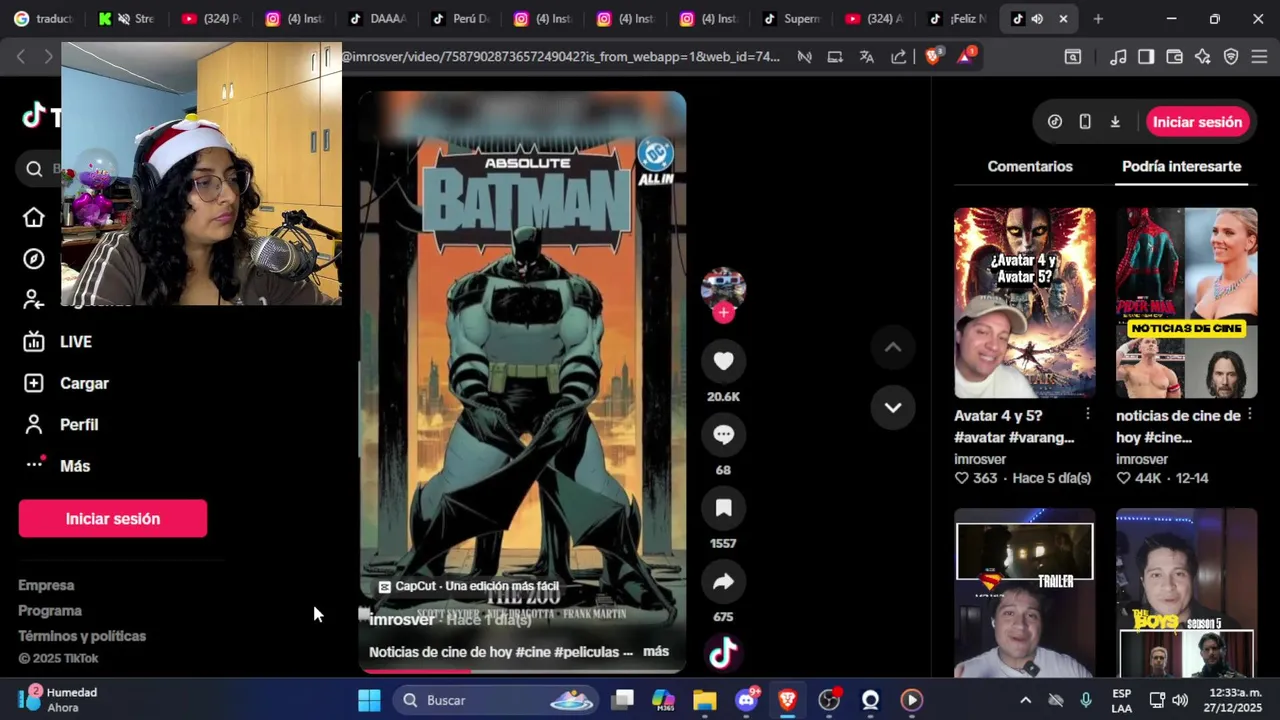The width and height of the screenshot is (1280, 720).
Task: Show hidden system tray icons chevron
Action: tap(1025, 700)
